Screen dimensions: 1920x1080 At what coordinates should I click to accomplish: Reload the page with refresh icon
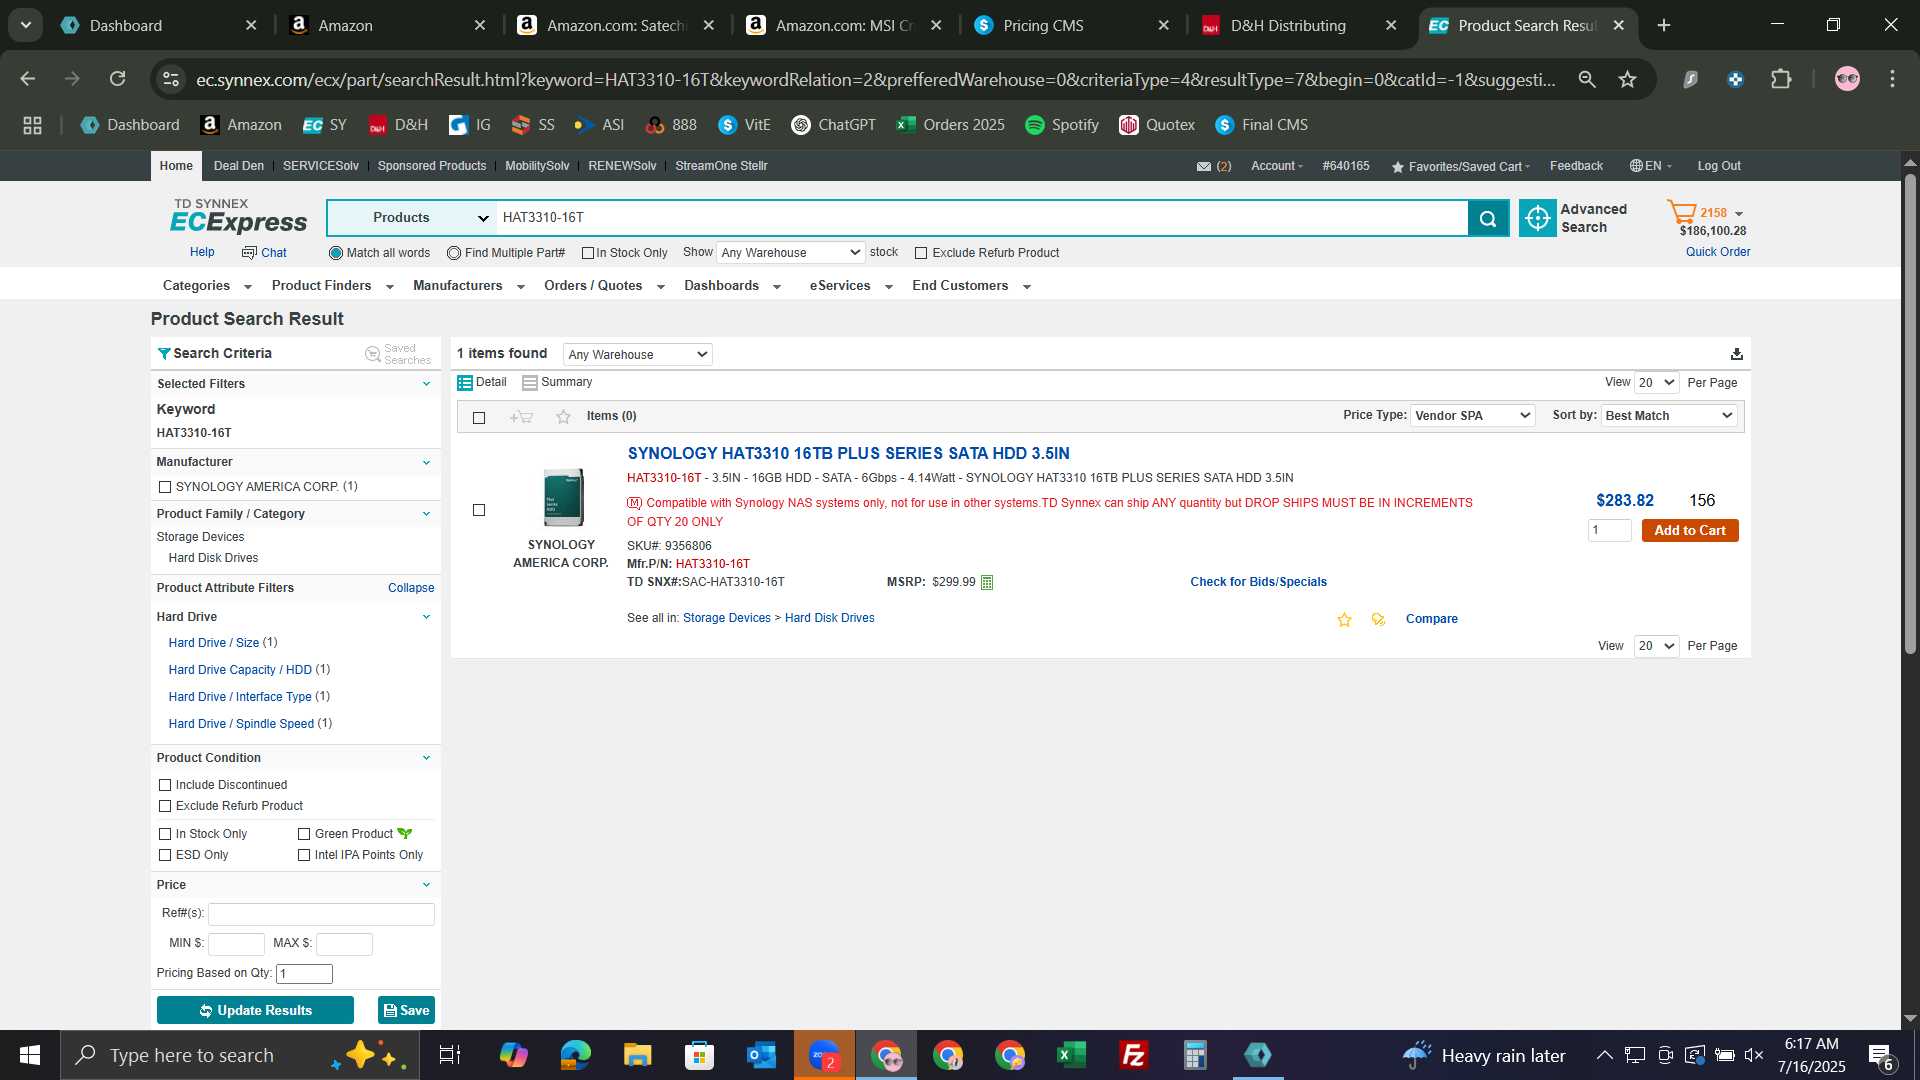tap(118, 79)
